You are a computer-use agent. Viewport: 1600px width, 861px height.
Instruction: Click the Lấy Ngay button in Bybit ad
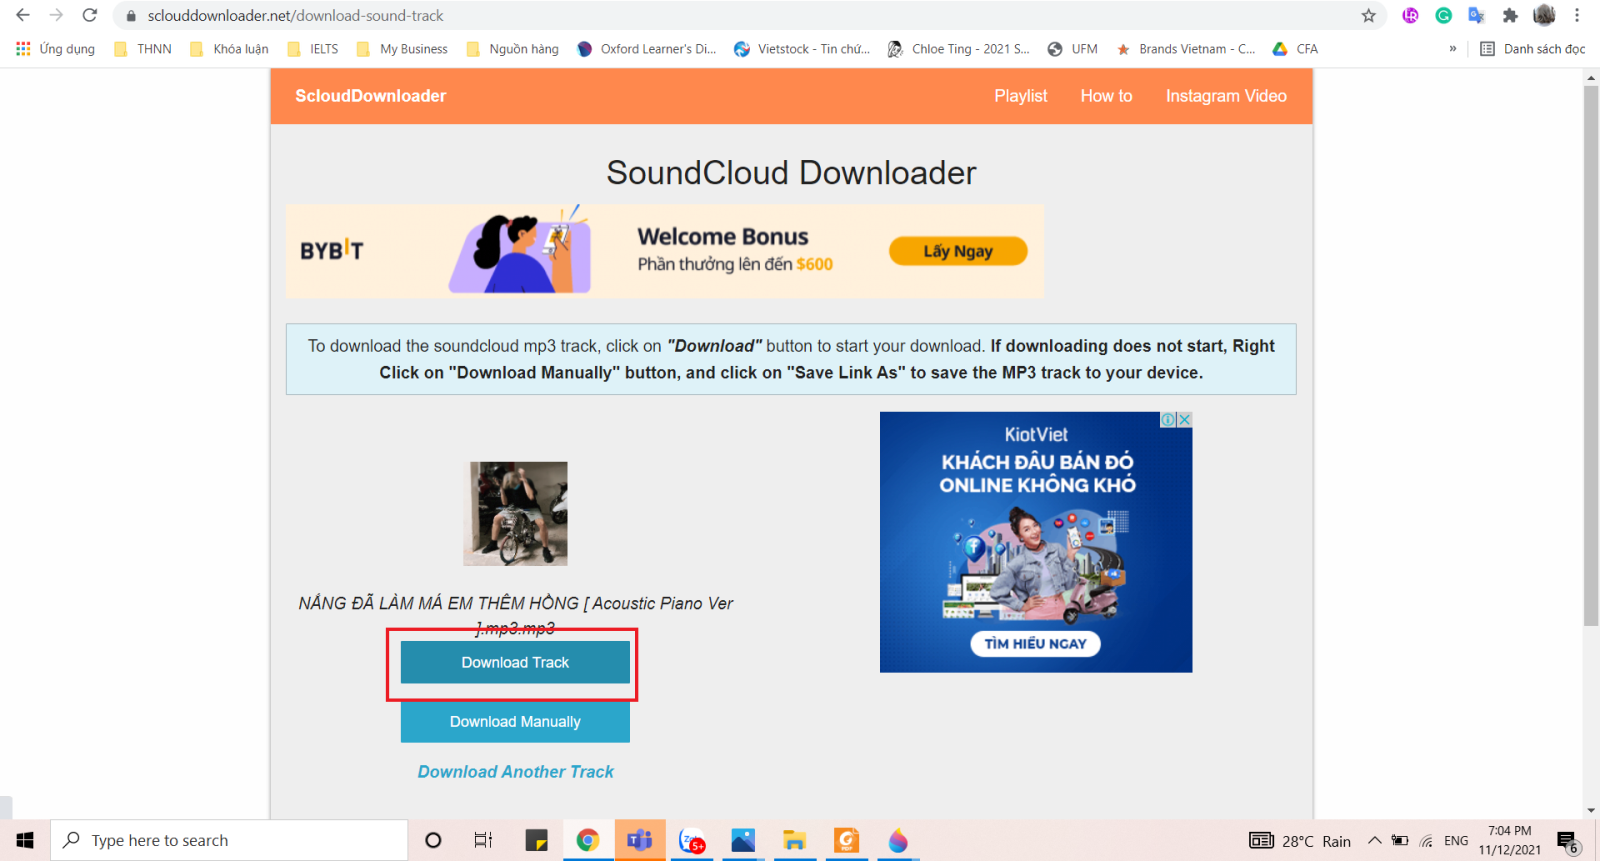click(x=958, y=251)
